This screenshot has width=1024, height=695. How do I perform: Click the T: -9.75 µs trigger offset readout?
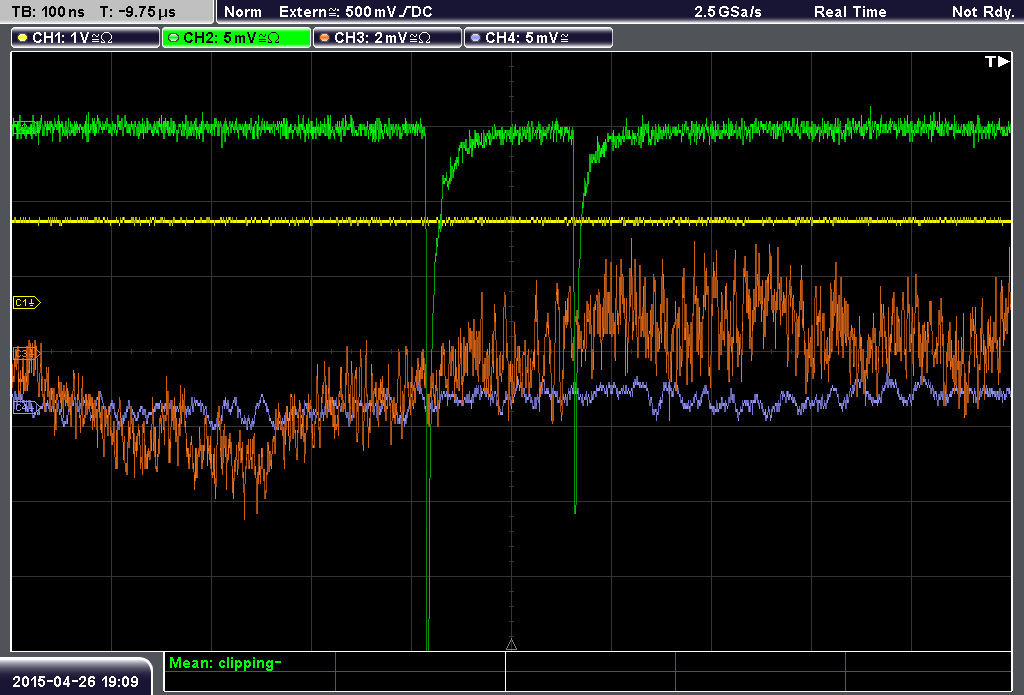pos(138,12)
